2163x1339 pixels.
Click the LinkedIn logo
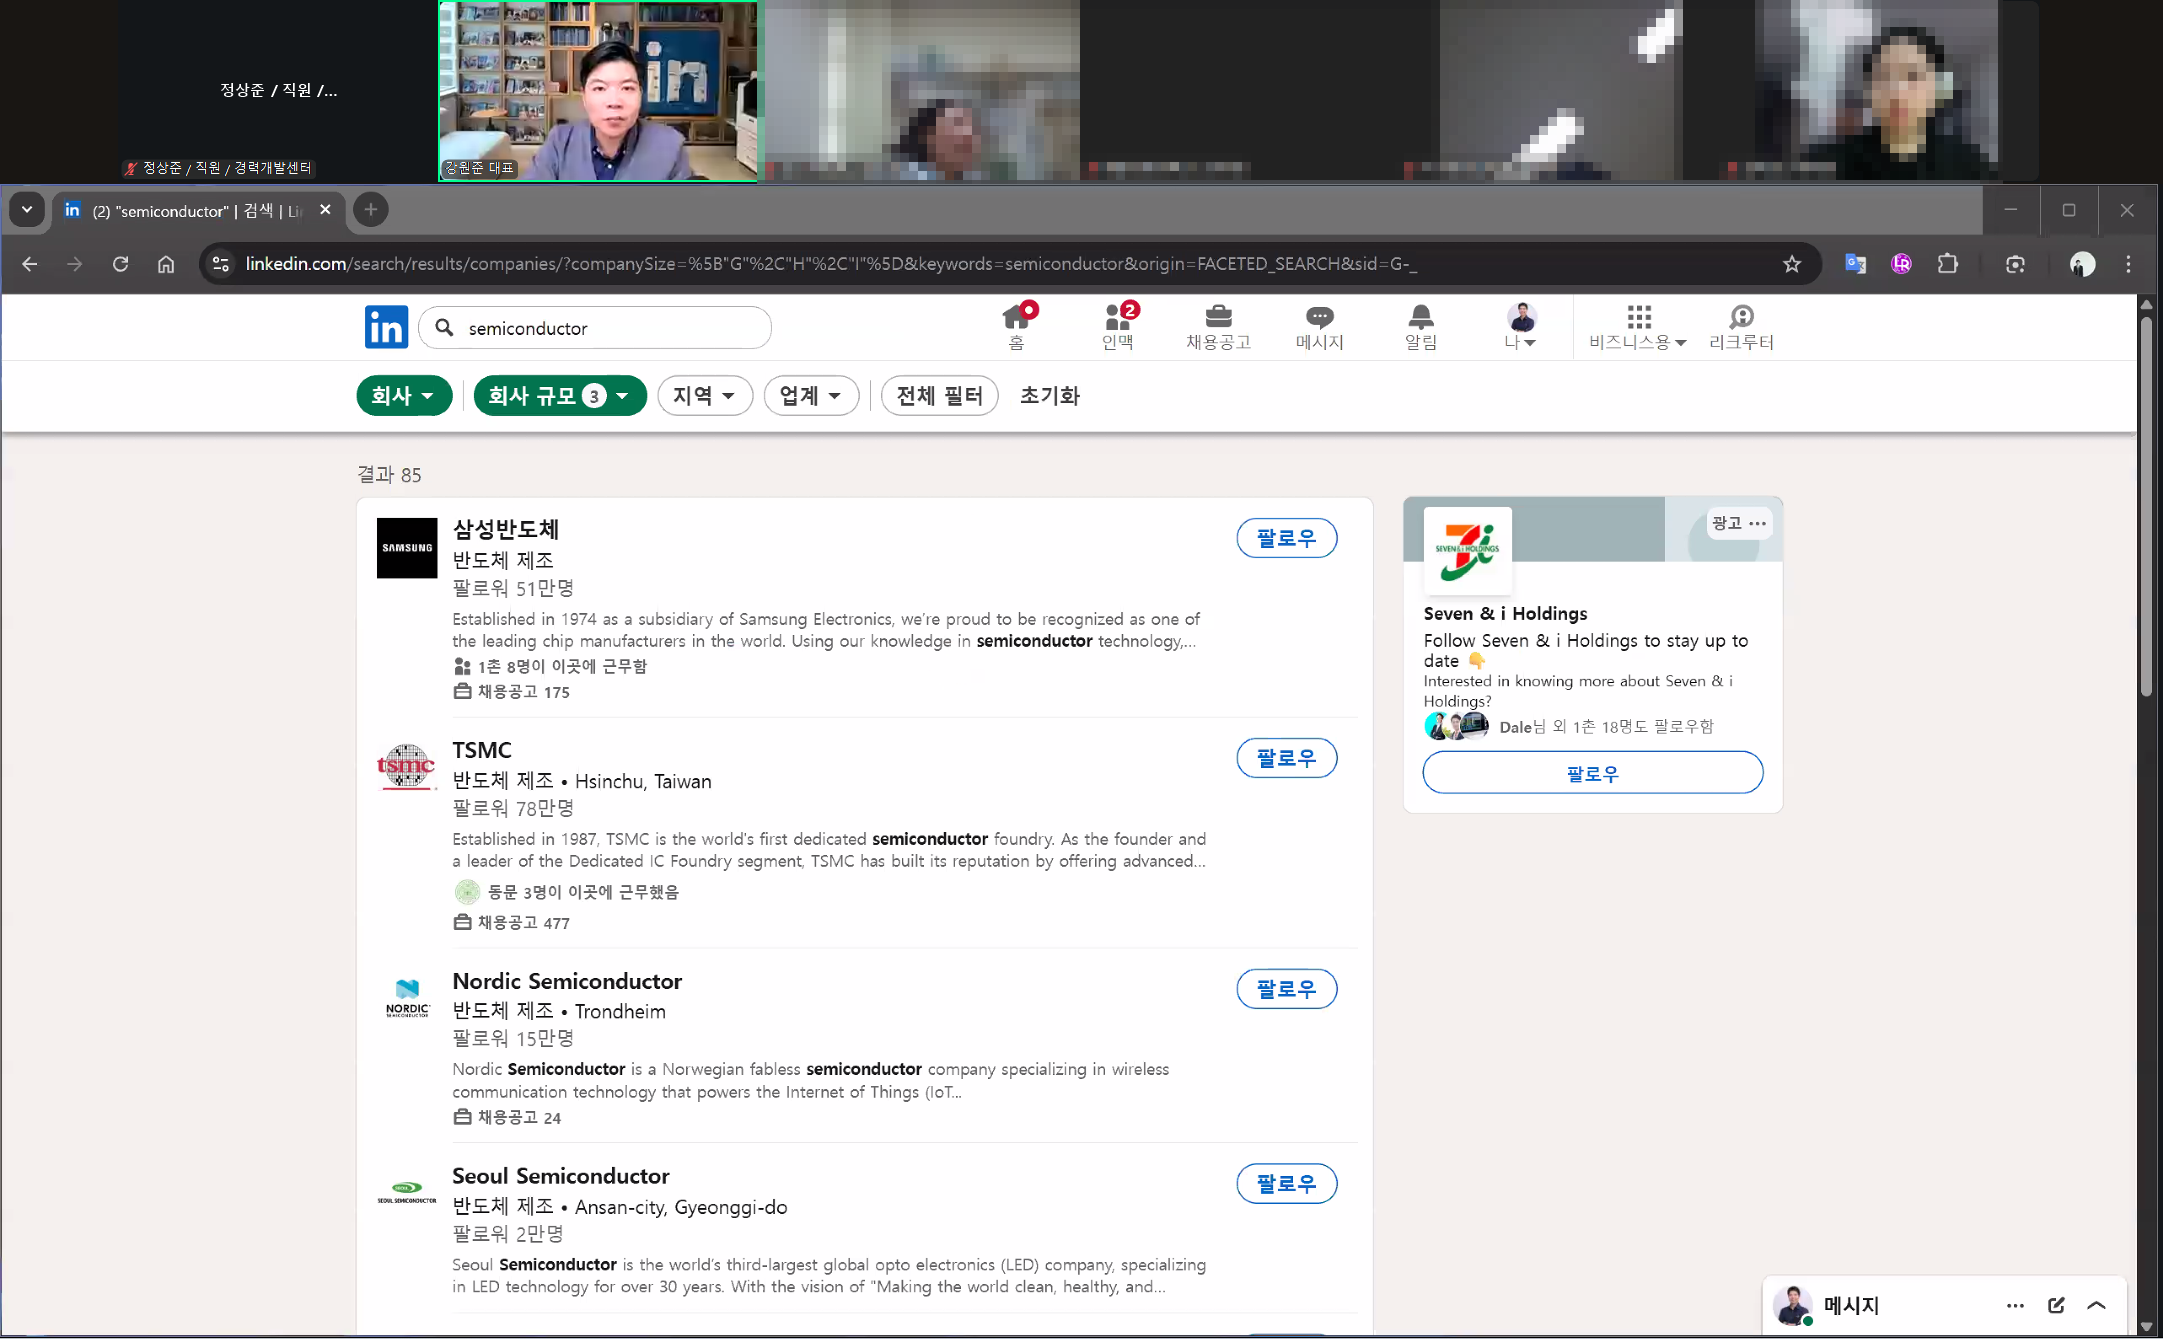[386, 327]
